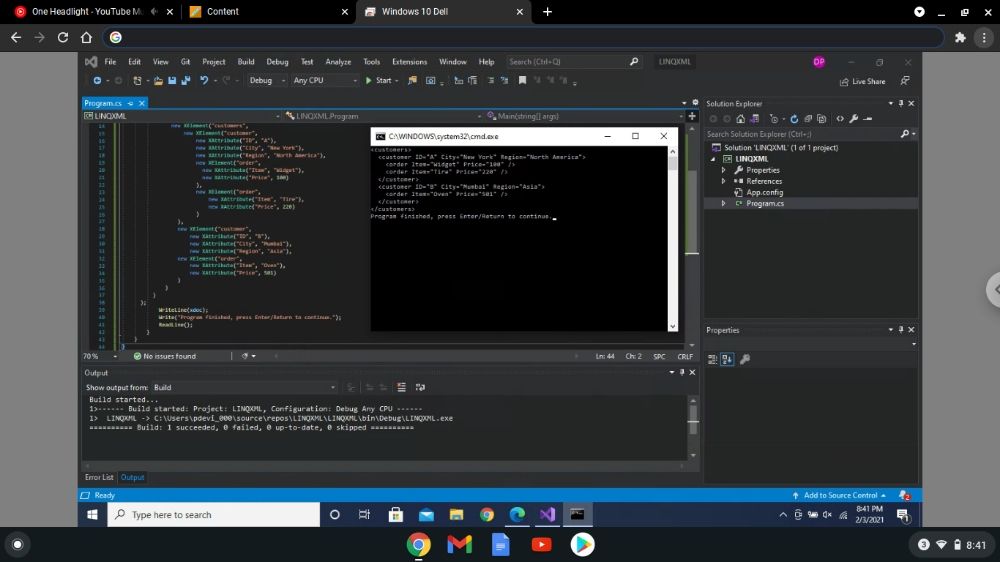Image resolution: width=1000 pixels, height=562 pixels.
Task: Open the Analyze menu
Action: [x=338, y=62]
